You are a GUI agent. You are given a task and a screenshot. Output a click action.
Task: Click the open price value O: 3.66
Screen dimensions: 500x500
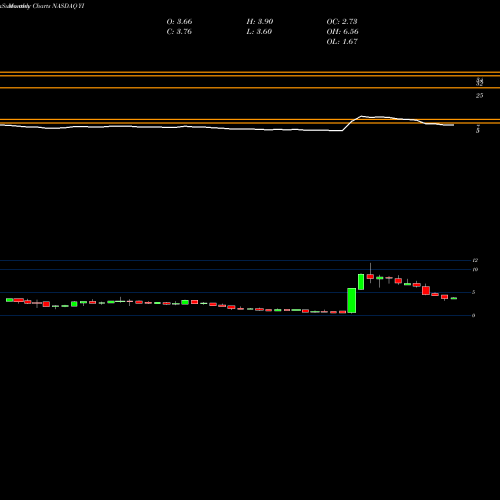[x=179, y=22]
